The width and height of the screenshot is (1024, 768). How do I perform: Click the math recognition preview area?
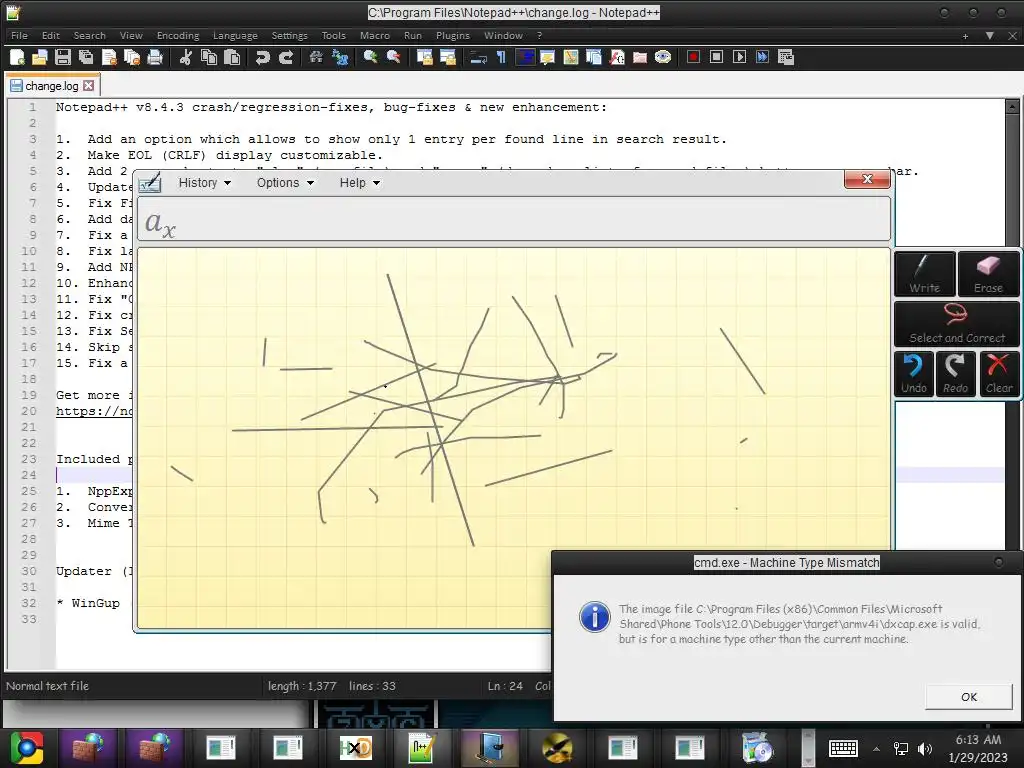click(x=514, y=219)
